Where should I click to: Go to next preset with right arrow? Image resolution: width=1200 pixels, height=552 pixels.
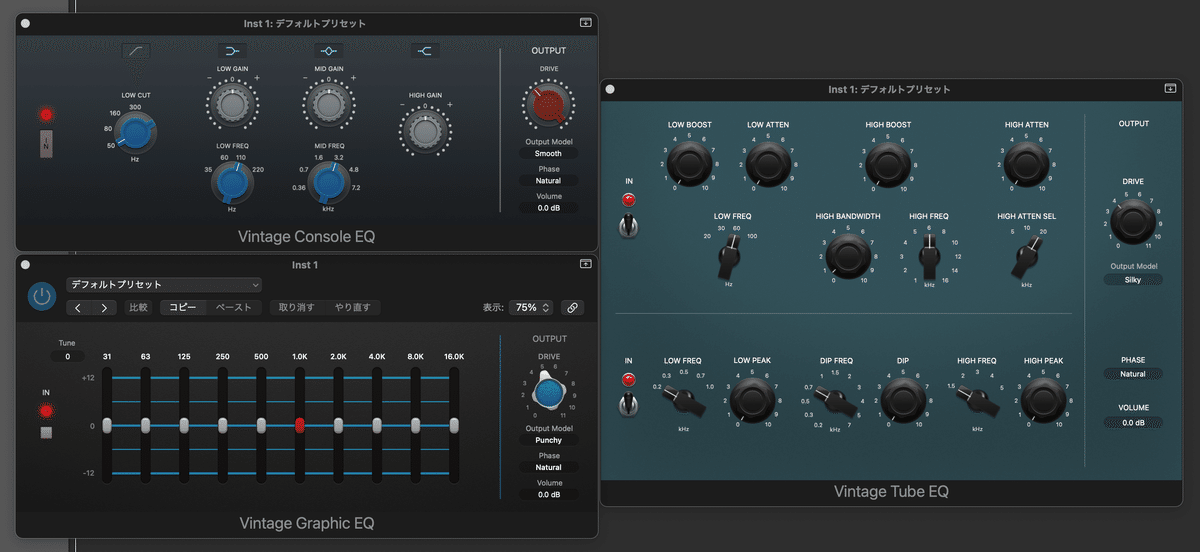click(104, 307)
